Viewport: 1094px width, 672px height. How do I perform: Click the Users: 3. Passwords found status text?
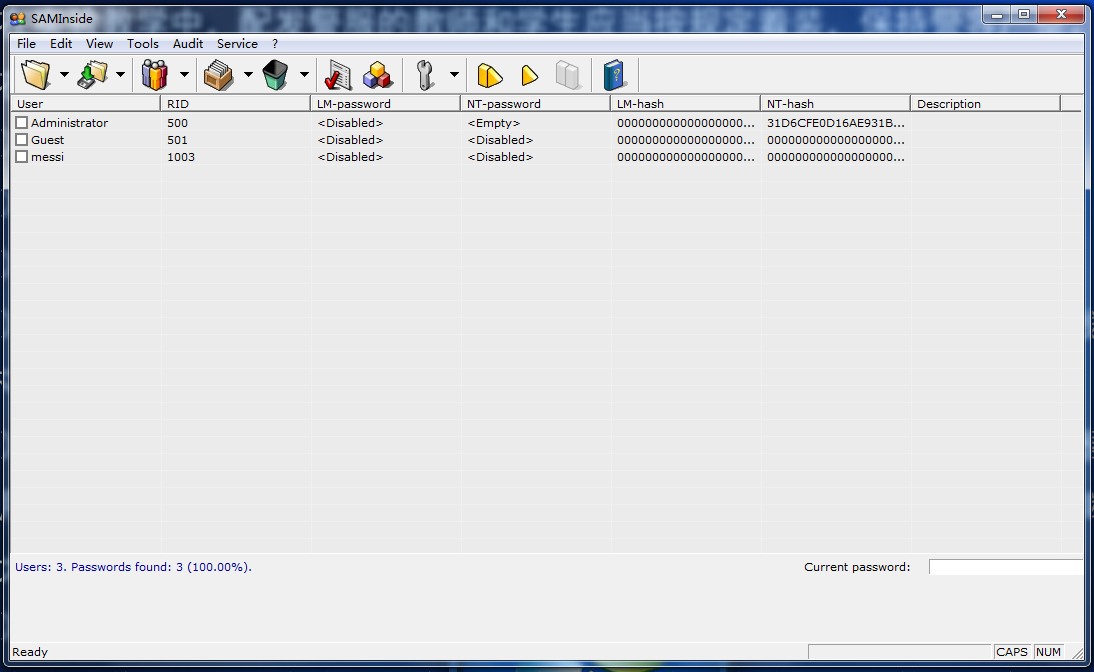coord(133,567)
